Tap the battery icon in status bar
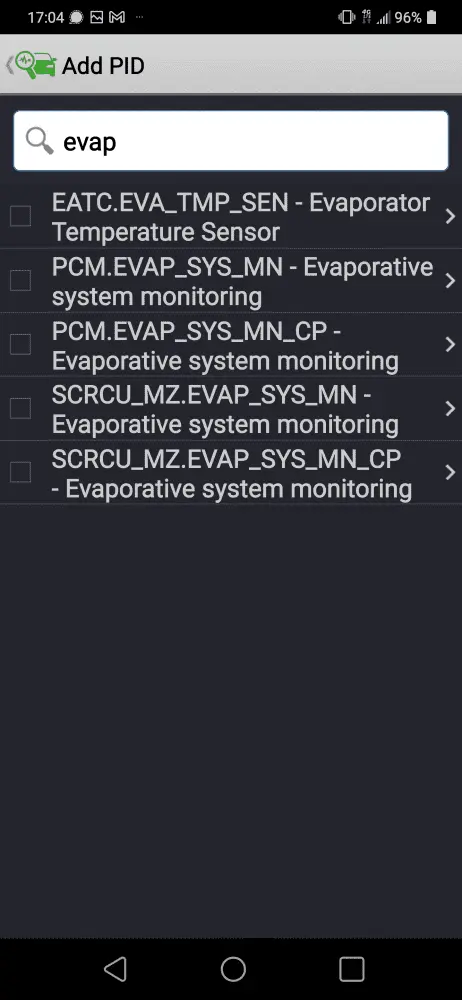This screenshot has height=1000, width=462. [x=431, y=17]
